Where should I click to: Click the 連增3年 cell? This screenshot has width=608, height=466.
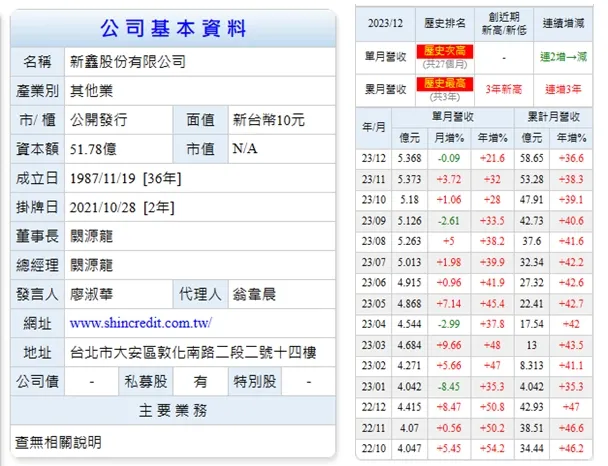point(563,90)
